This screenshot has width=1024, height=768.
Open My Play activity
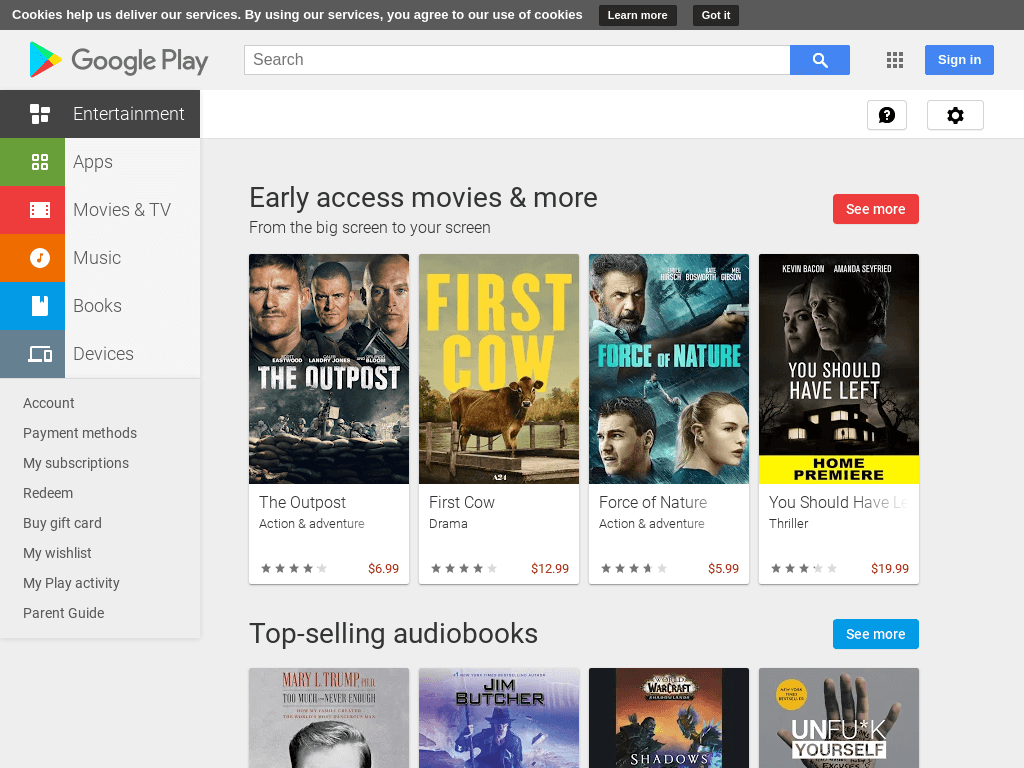tap(71, 583)
